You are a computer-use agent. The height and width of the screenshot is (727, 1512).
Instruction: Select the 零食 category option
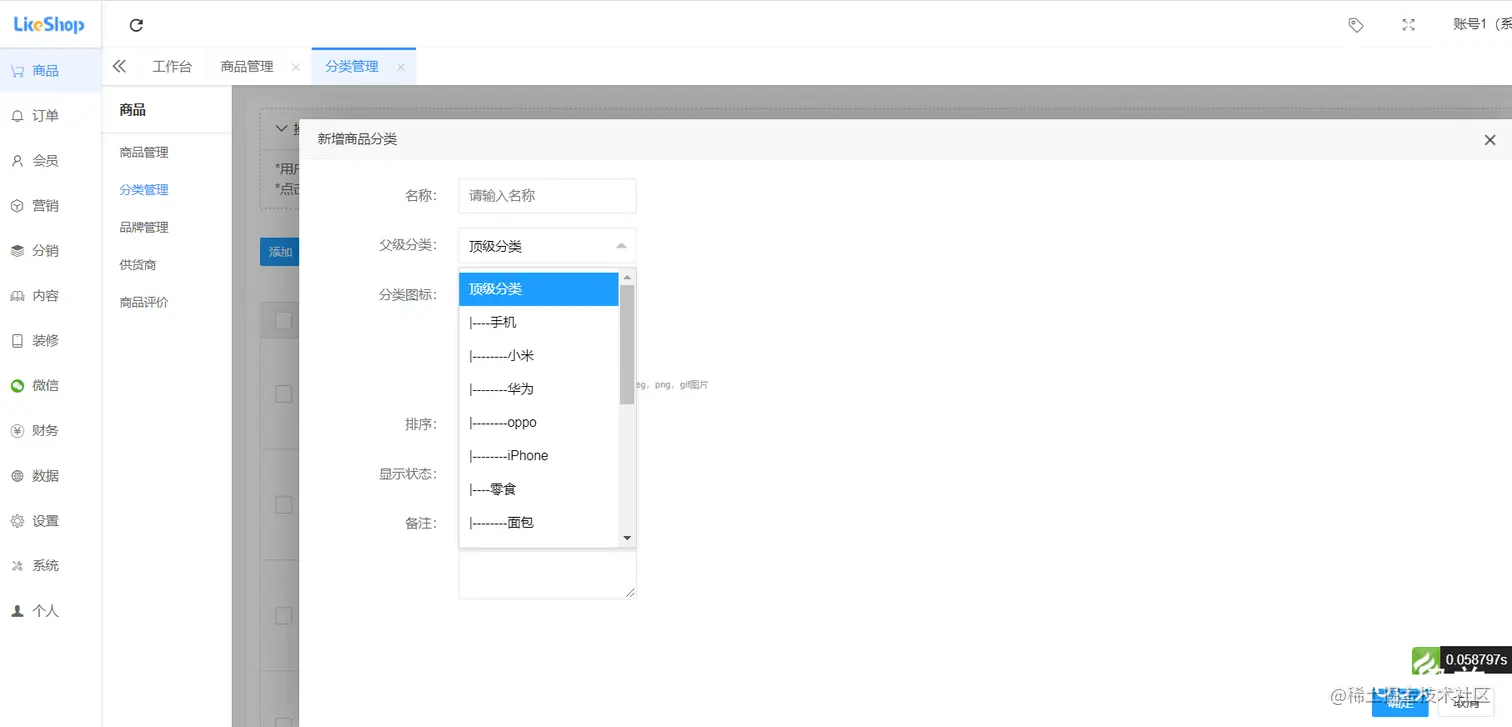(x=539, y=489)
